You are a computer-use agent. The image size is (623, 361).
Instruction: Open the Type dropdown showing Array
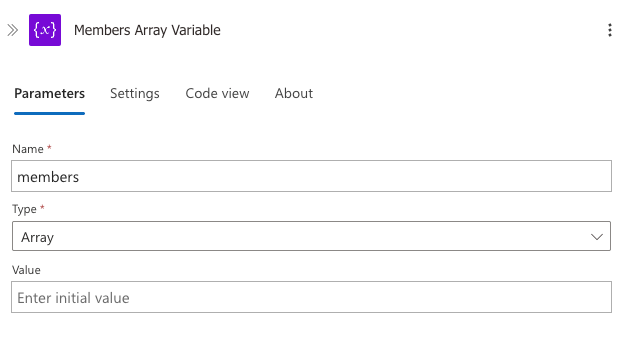point(312,236)
